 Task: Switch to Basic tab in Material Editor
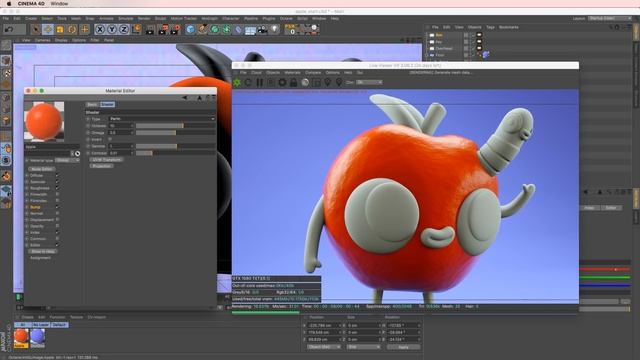(92, 104)
